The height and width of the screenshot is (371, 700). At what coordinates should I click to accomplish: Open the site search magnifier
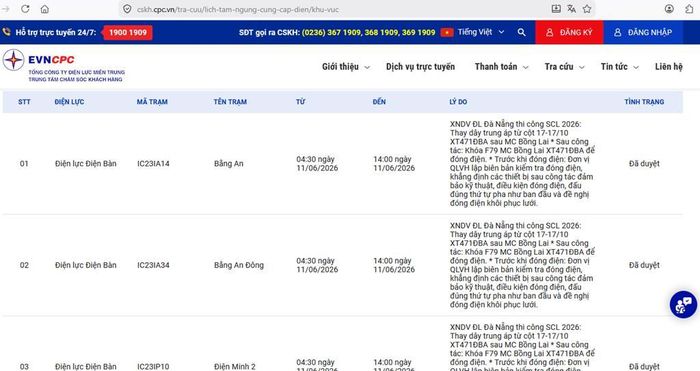[521, 32]
